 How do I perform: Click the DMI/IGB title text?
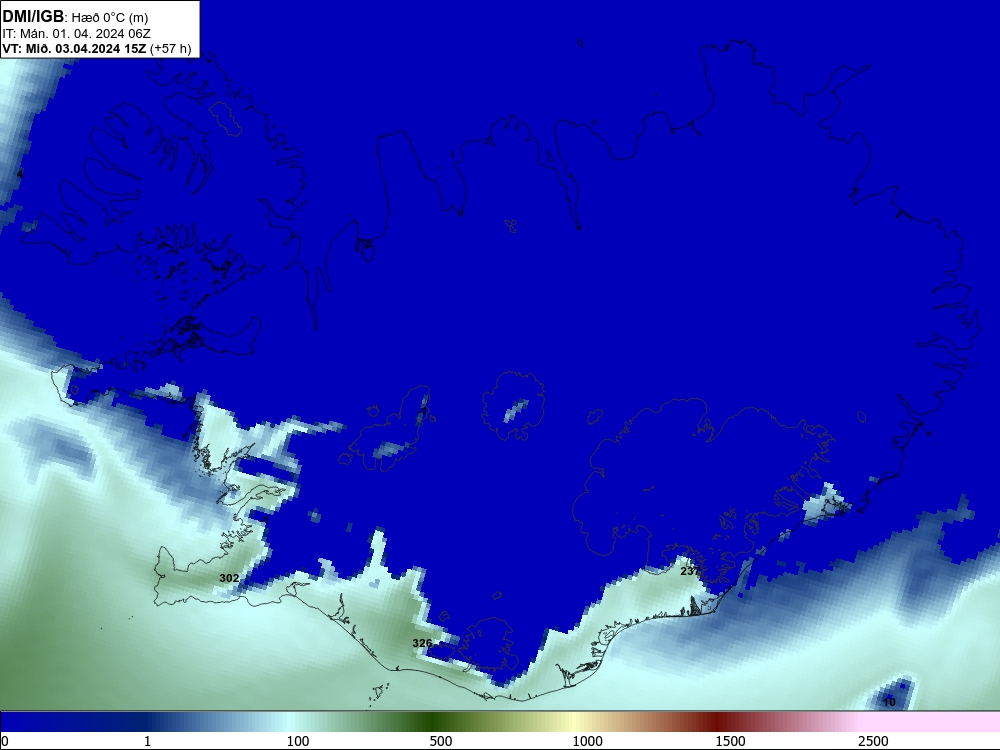point(33,17)
